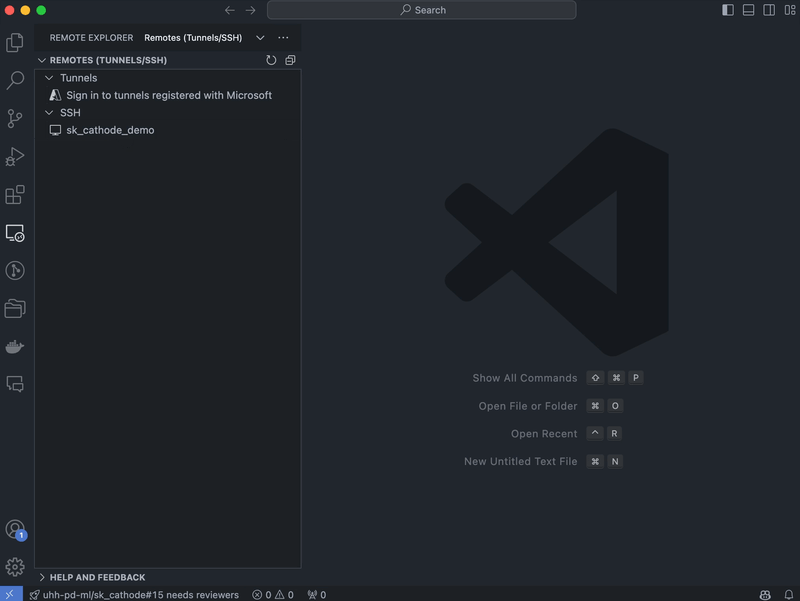Image resolution: width=800 pixels, height=601 pixels.
Task: Open the Extensions view
Action: tap(15, 194)
